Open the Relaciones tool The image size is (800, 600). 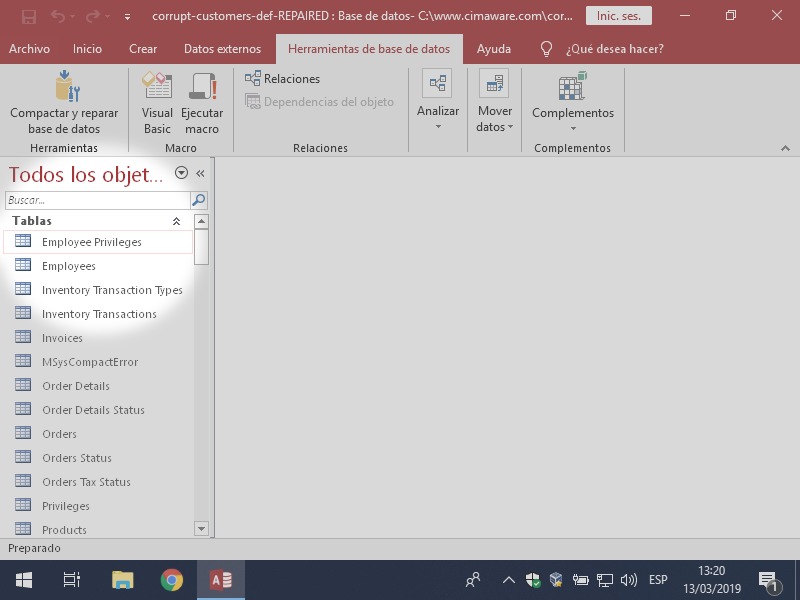pyautogui.click(x=283, y=79)
